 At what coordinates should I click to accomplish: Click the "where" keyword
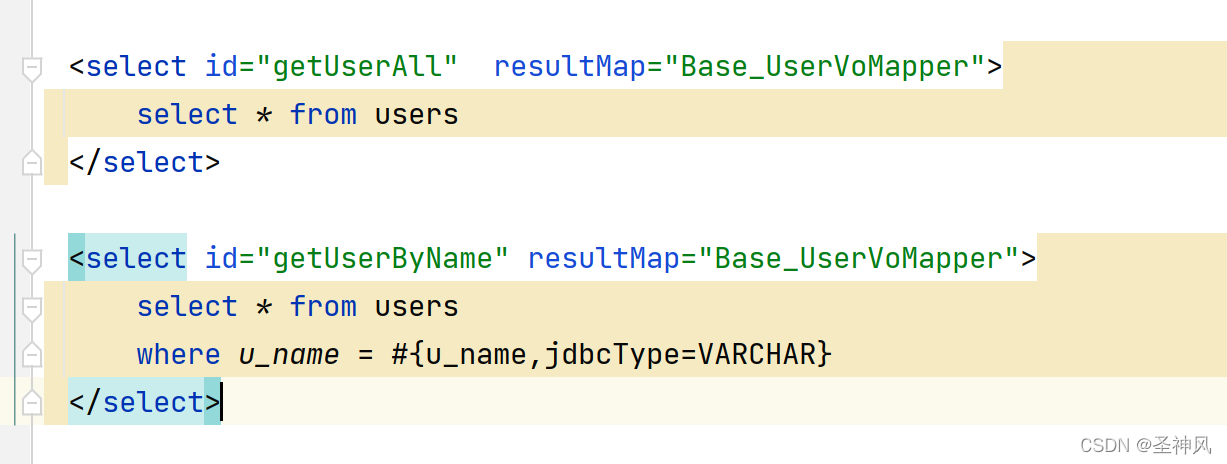(x=179, y=354)
